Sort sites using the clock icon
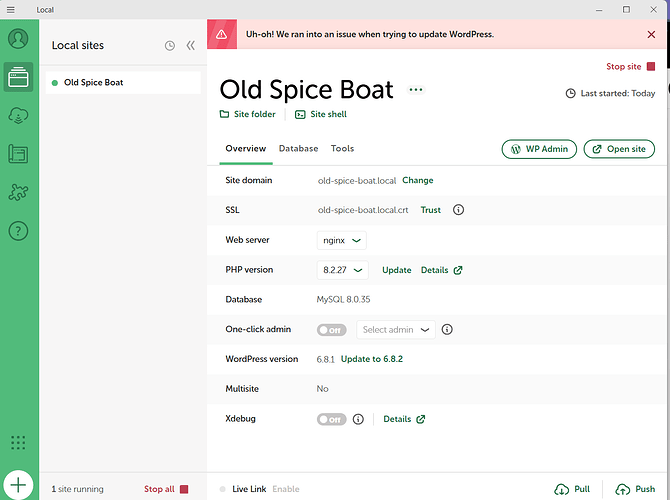670x500 pixels. coord(170,46)
